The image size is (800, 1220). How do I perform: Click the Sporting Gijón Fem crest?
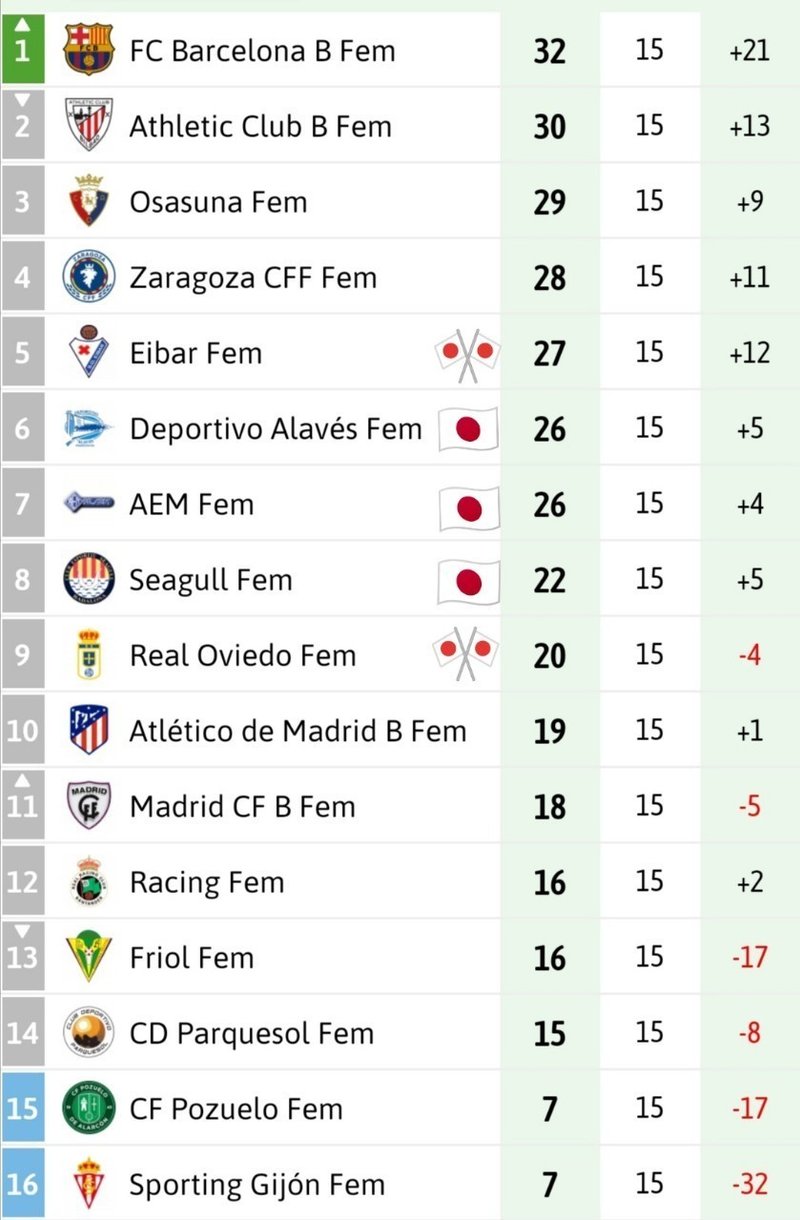pyautogui.click(x=89, y=1184)
